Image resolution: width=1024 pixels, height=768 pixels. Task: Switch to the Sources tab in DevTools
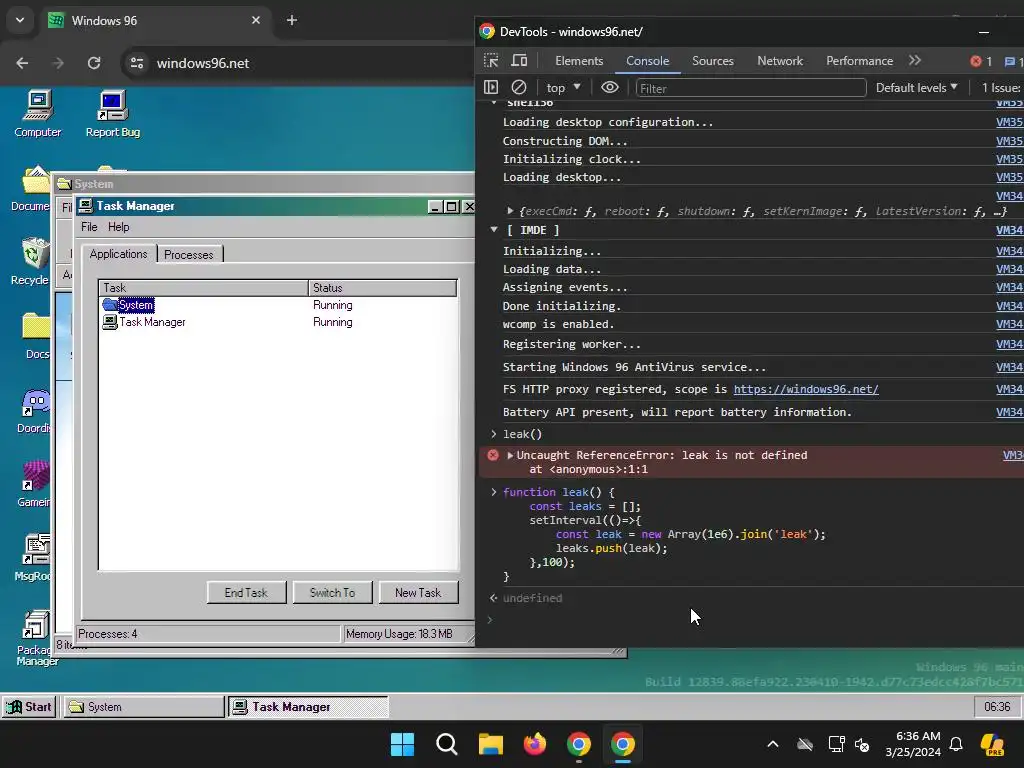[712, 61]
